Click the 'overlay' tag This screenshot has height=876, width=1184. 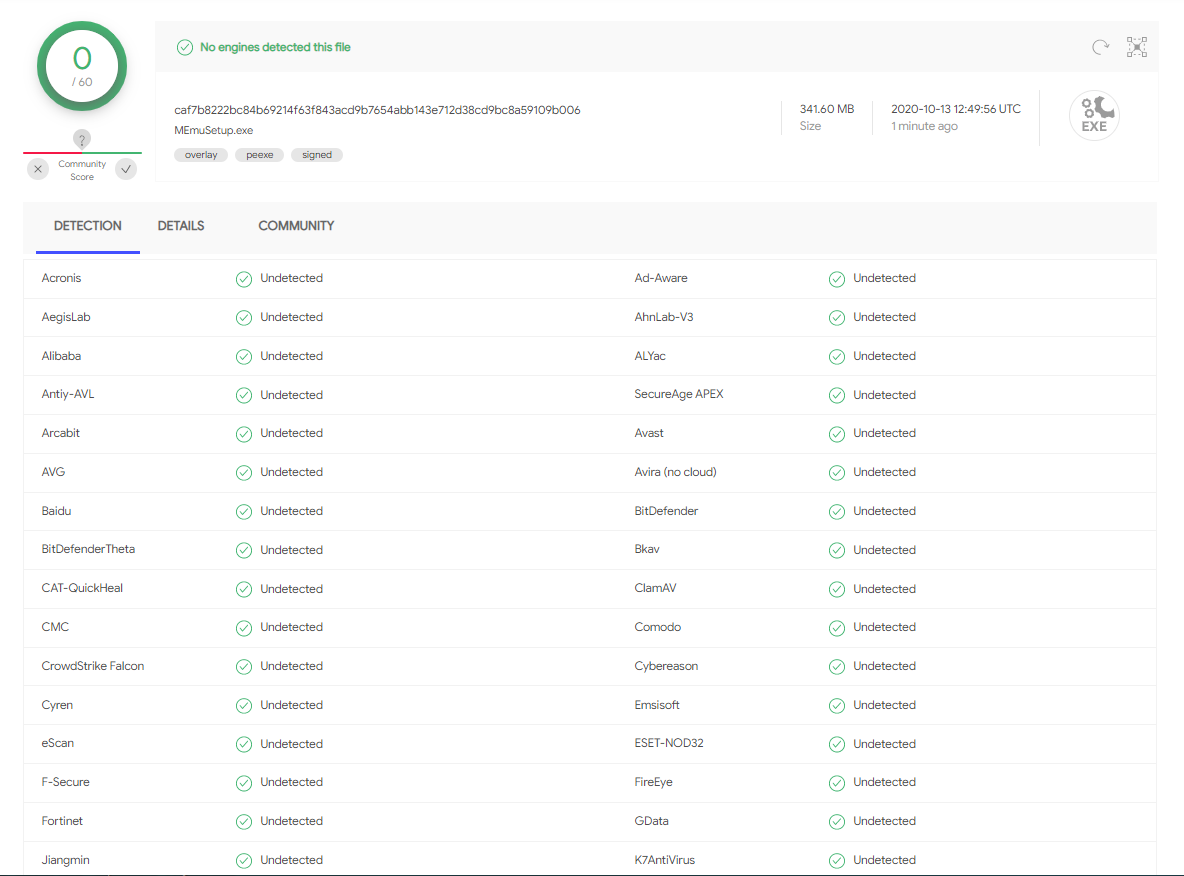click(201, 155)
